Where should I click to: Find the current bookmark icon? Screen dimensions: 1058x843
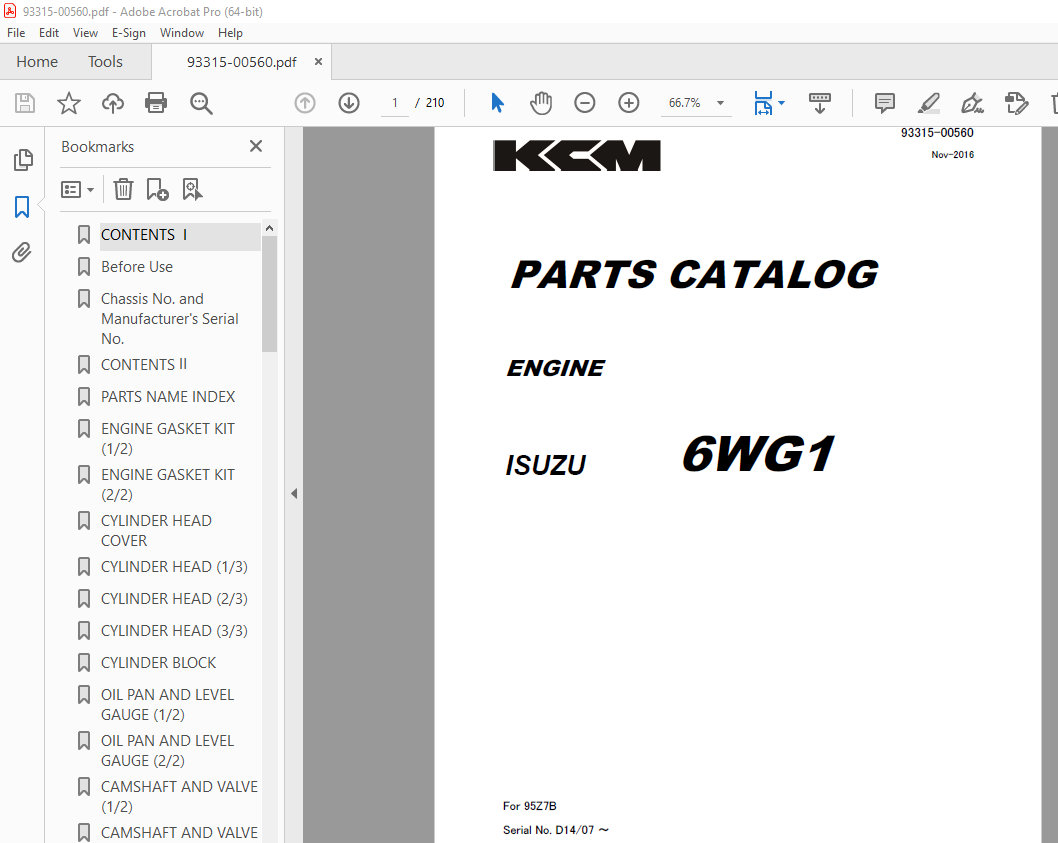[192, 190]
